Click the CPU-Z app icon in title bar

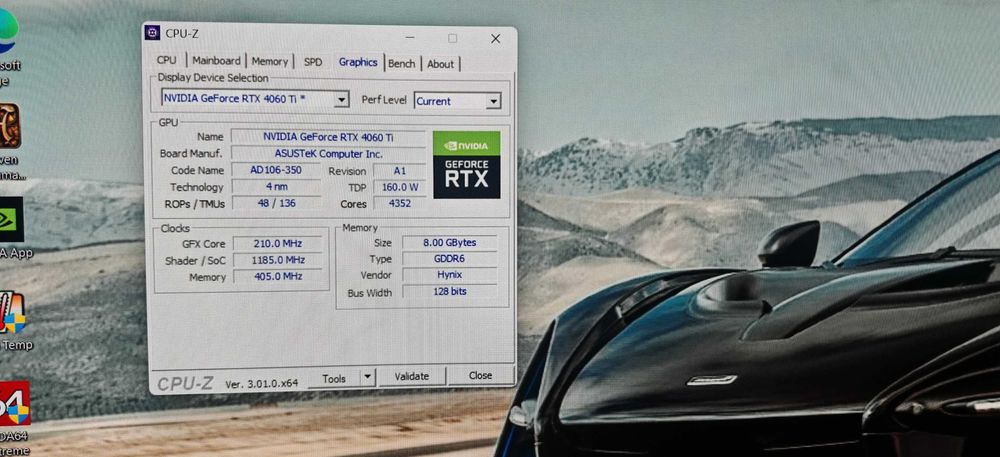point(152,33)
